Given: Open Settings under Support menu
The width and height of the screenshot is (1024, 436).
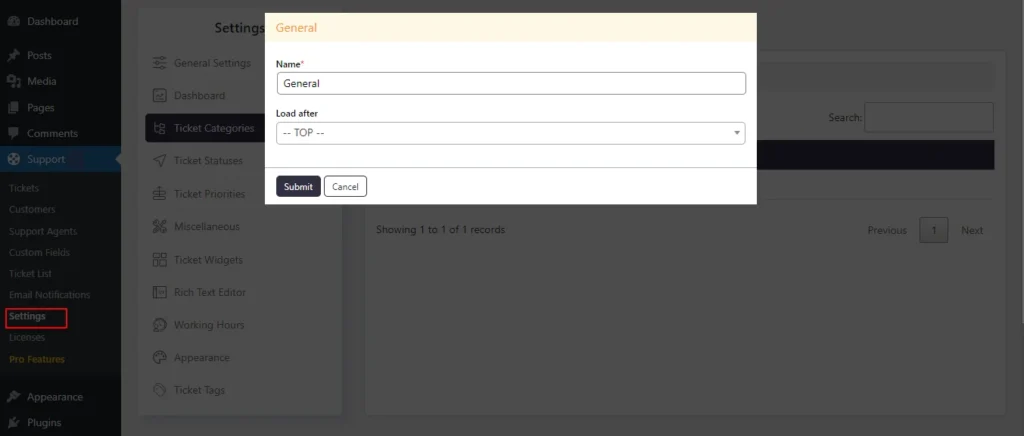Looking at the screenshot, I should 27,317.
